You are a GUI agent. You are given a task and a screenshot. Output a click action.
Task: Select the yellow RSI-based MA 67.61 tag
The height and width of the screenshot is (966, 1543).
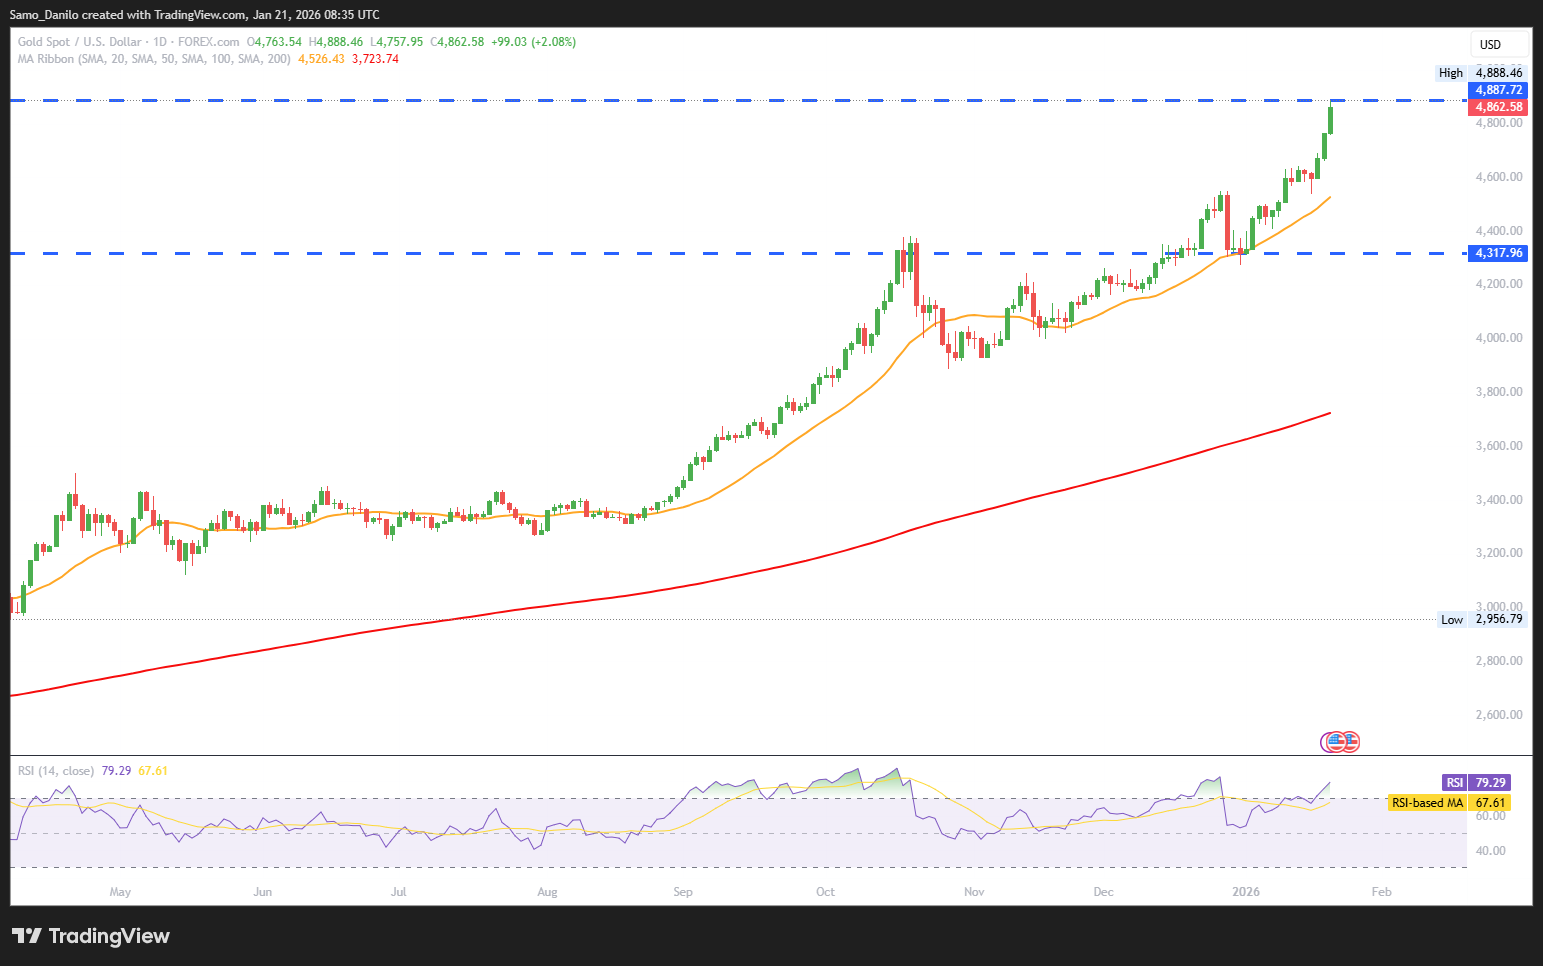(x=1449, y=803)
